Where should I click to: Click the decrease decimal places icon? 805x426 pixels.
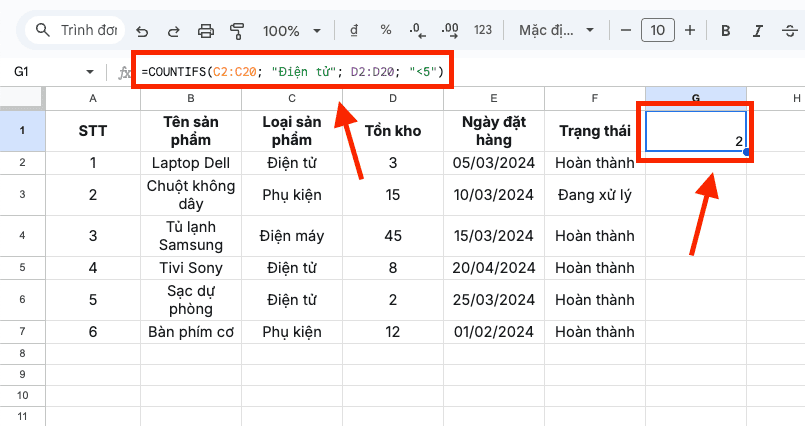pyautogui.click(x=417, y=31)
